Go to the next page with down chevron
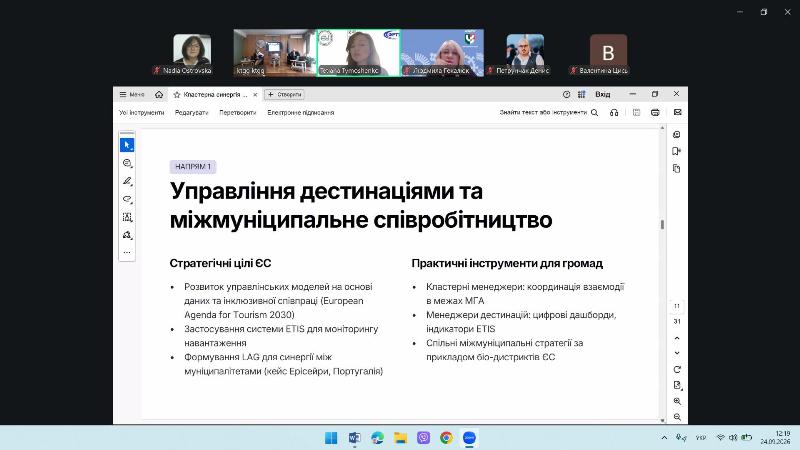Screen dimensions: 800x450 click(677, 353)
